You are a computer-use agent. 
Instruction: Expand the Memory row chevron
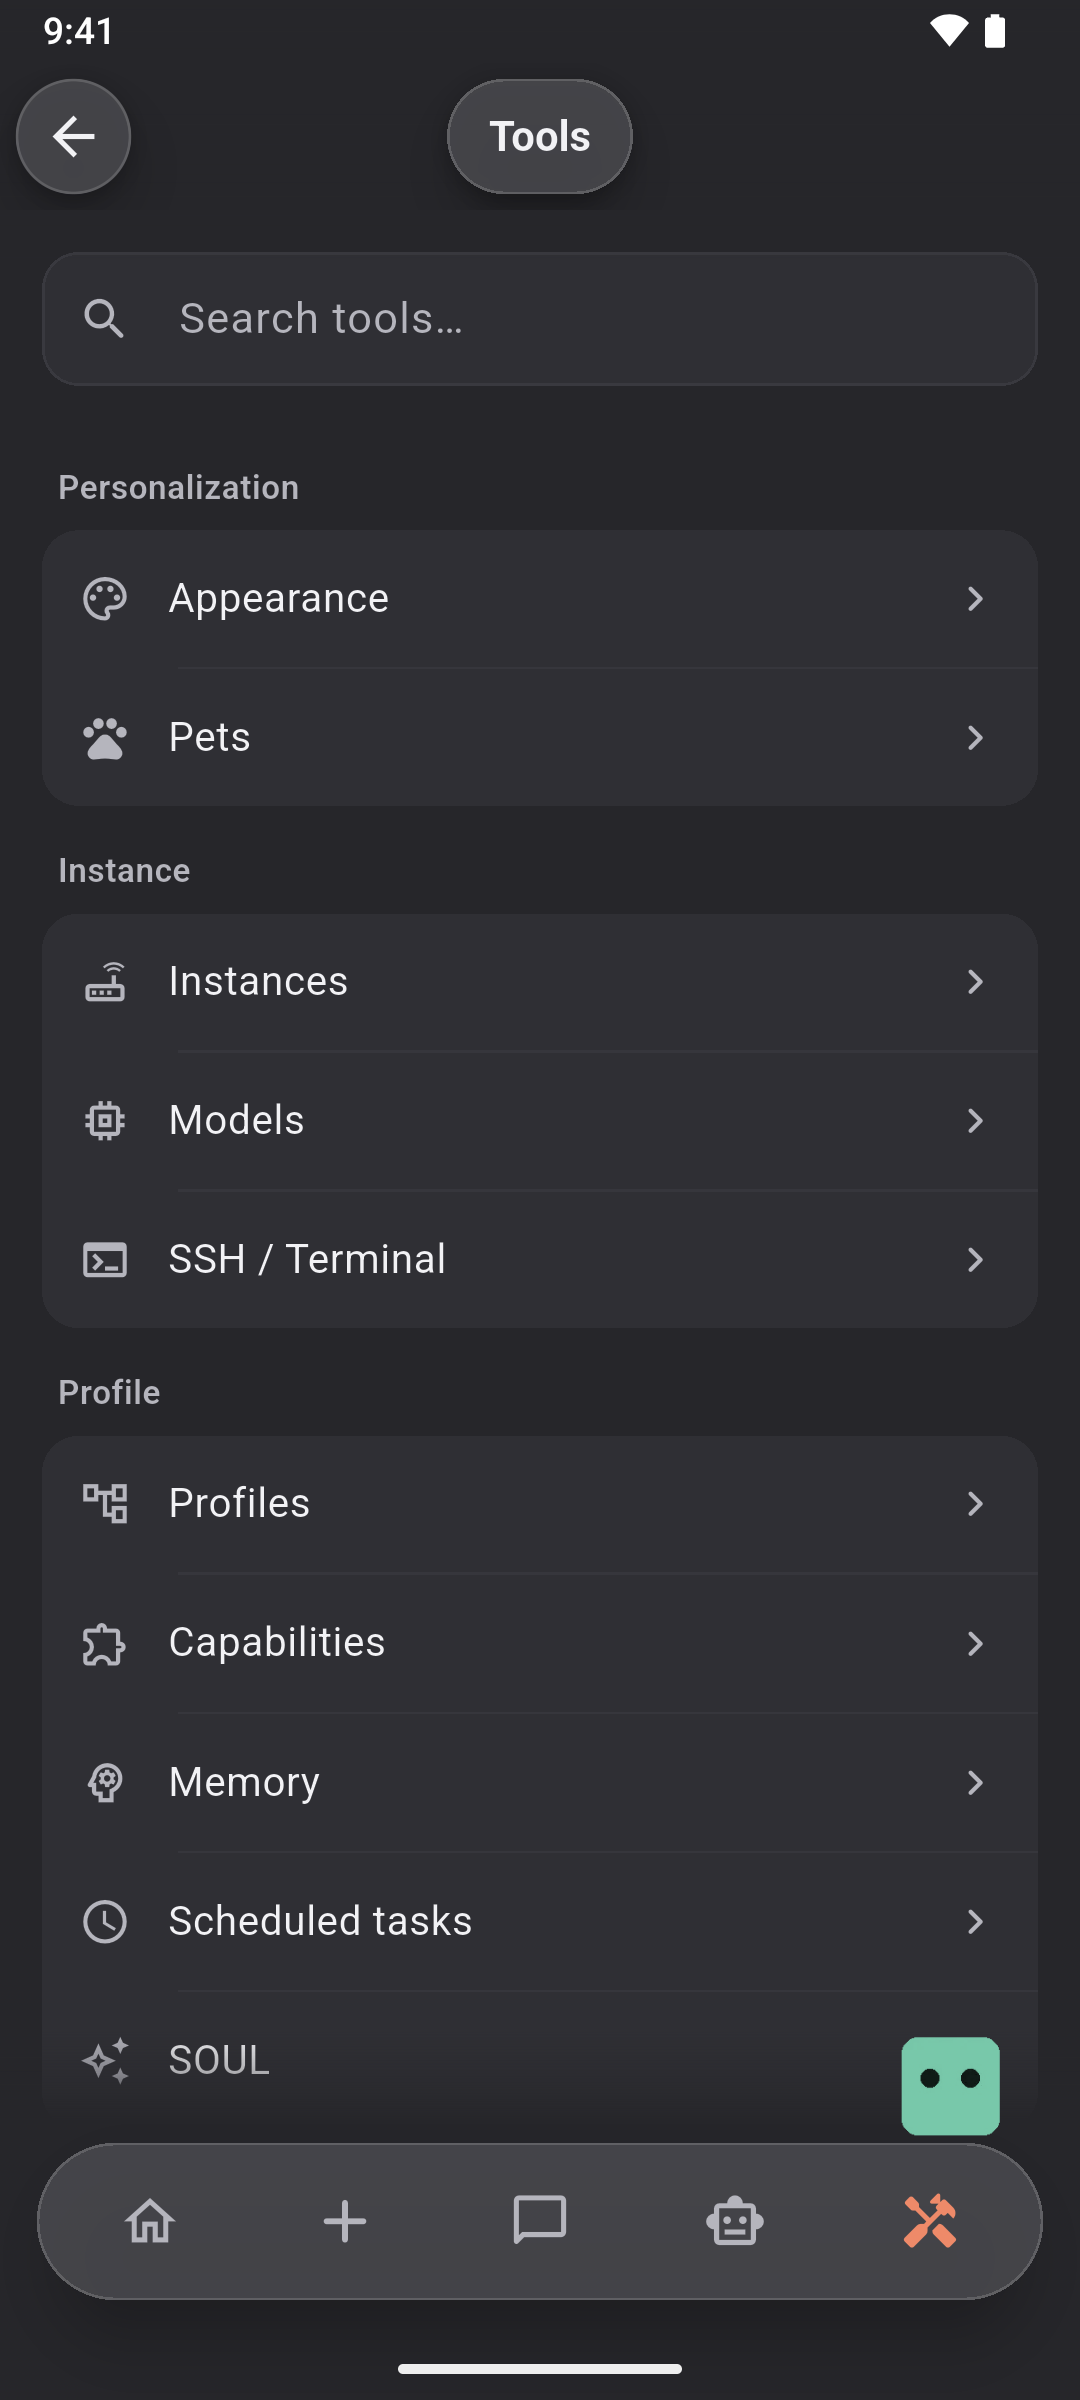coord(975,1782)
